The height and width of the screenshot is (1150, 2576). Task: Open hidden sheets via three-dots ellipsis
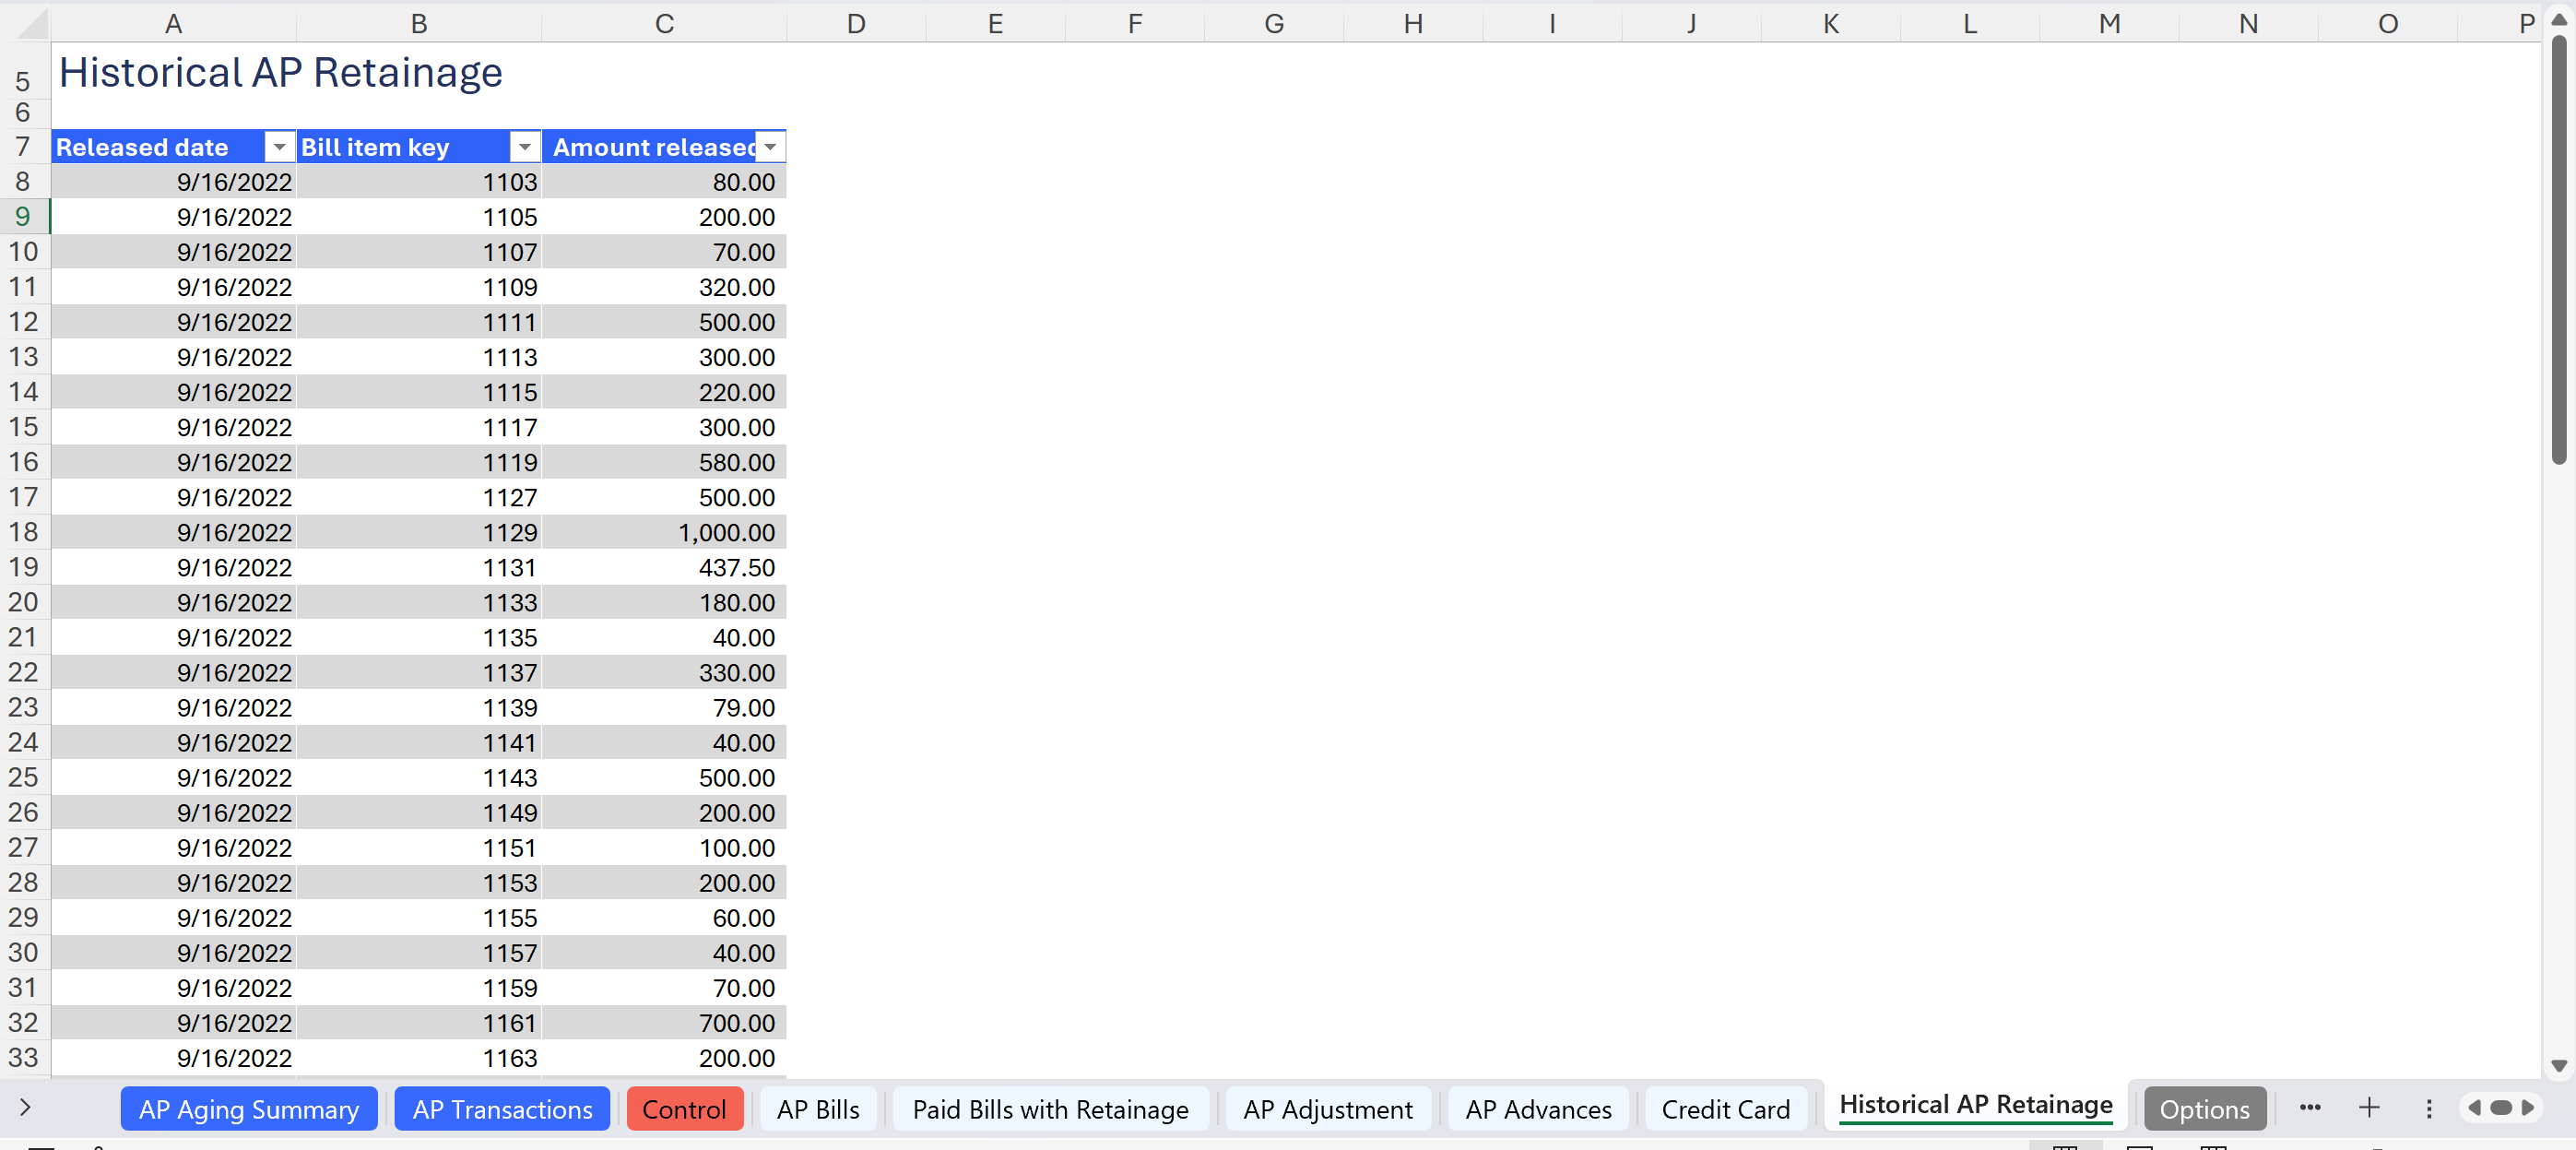coord(2309,1107)
